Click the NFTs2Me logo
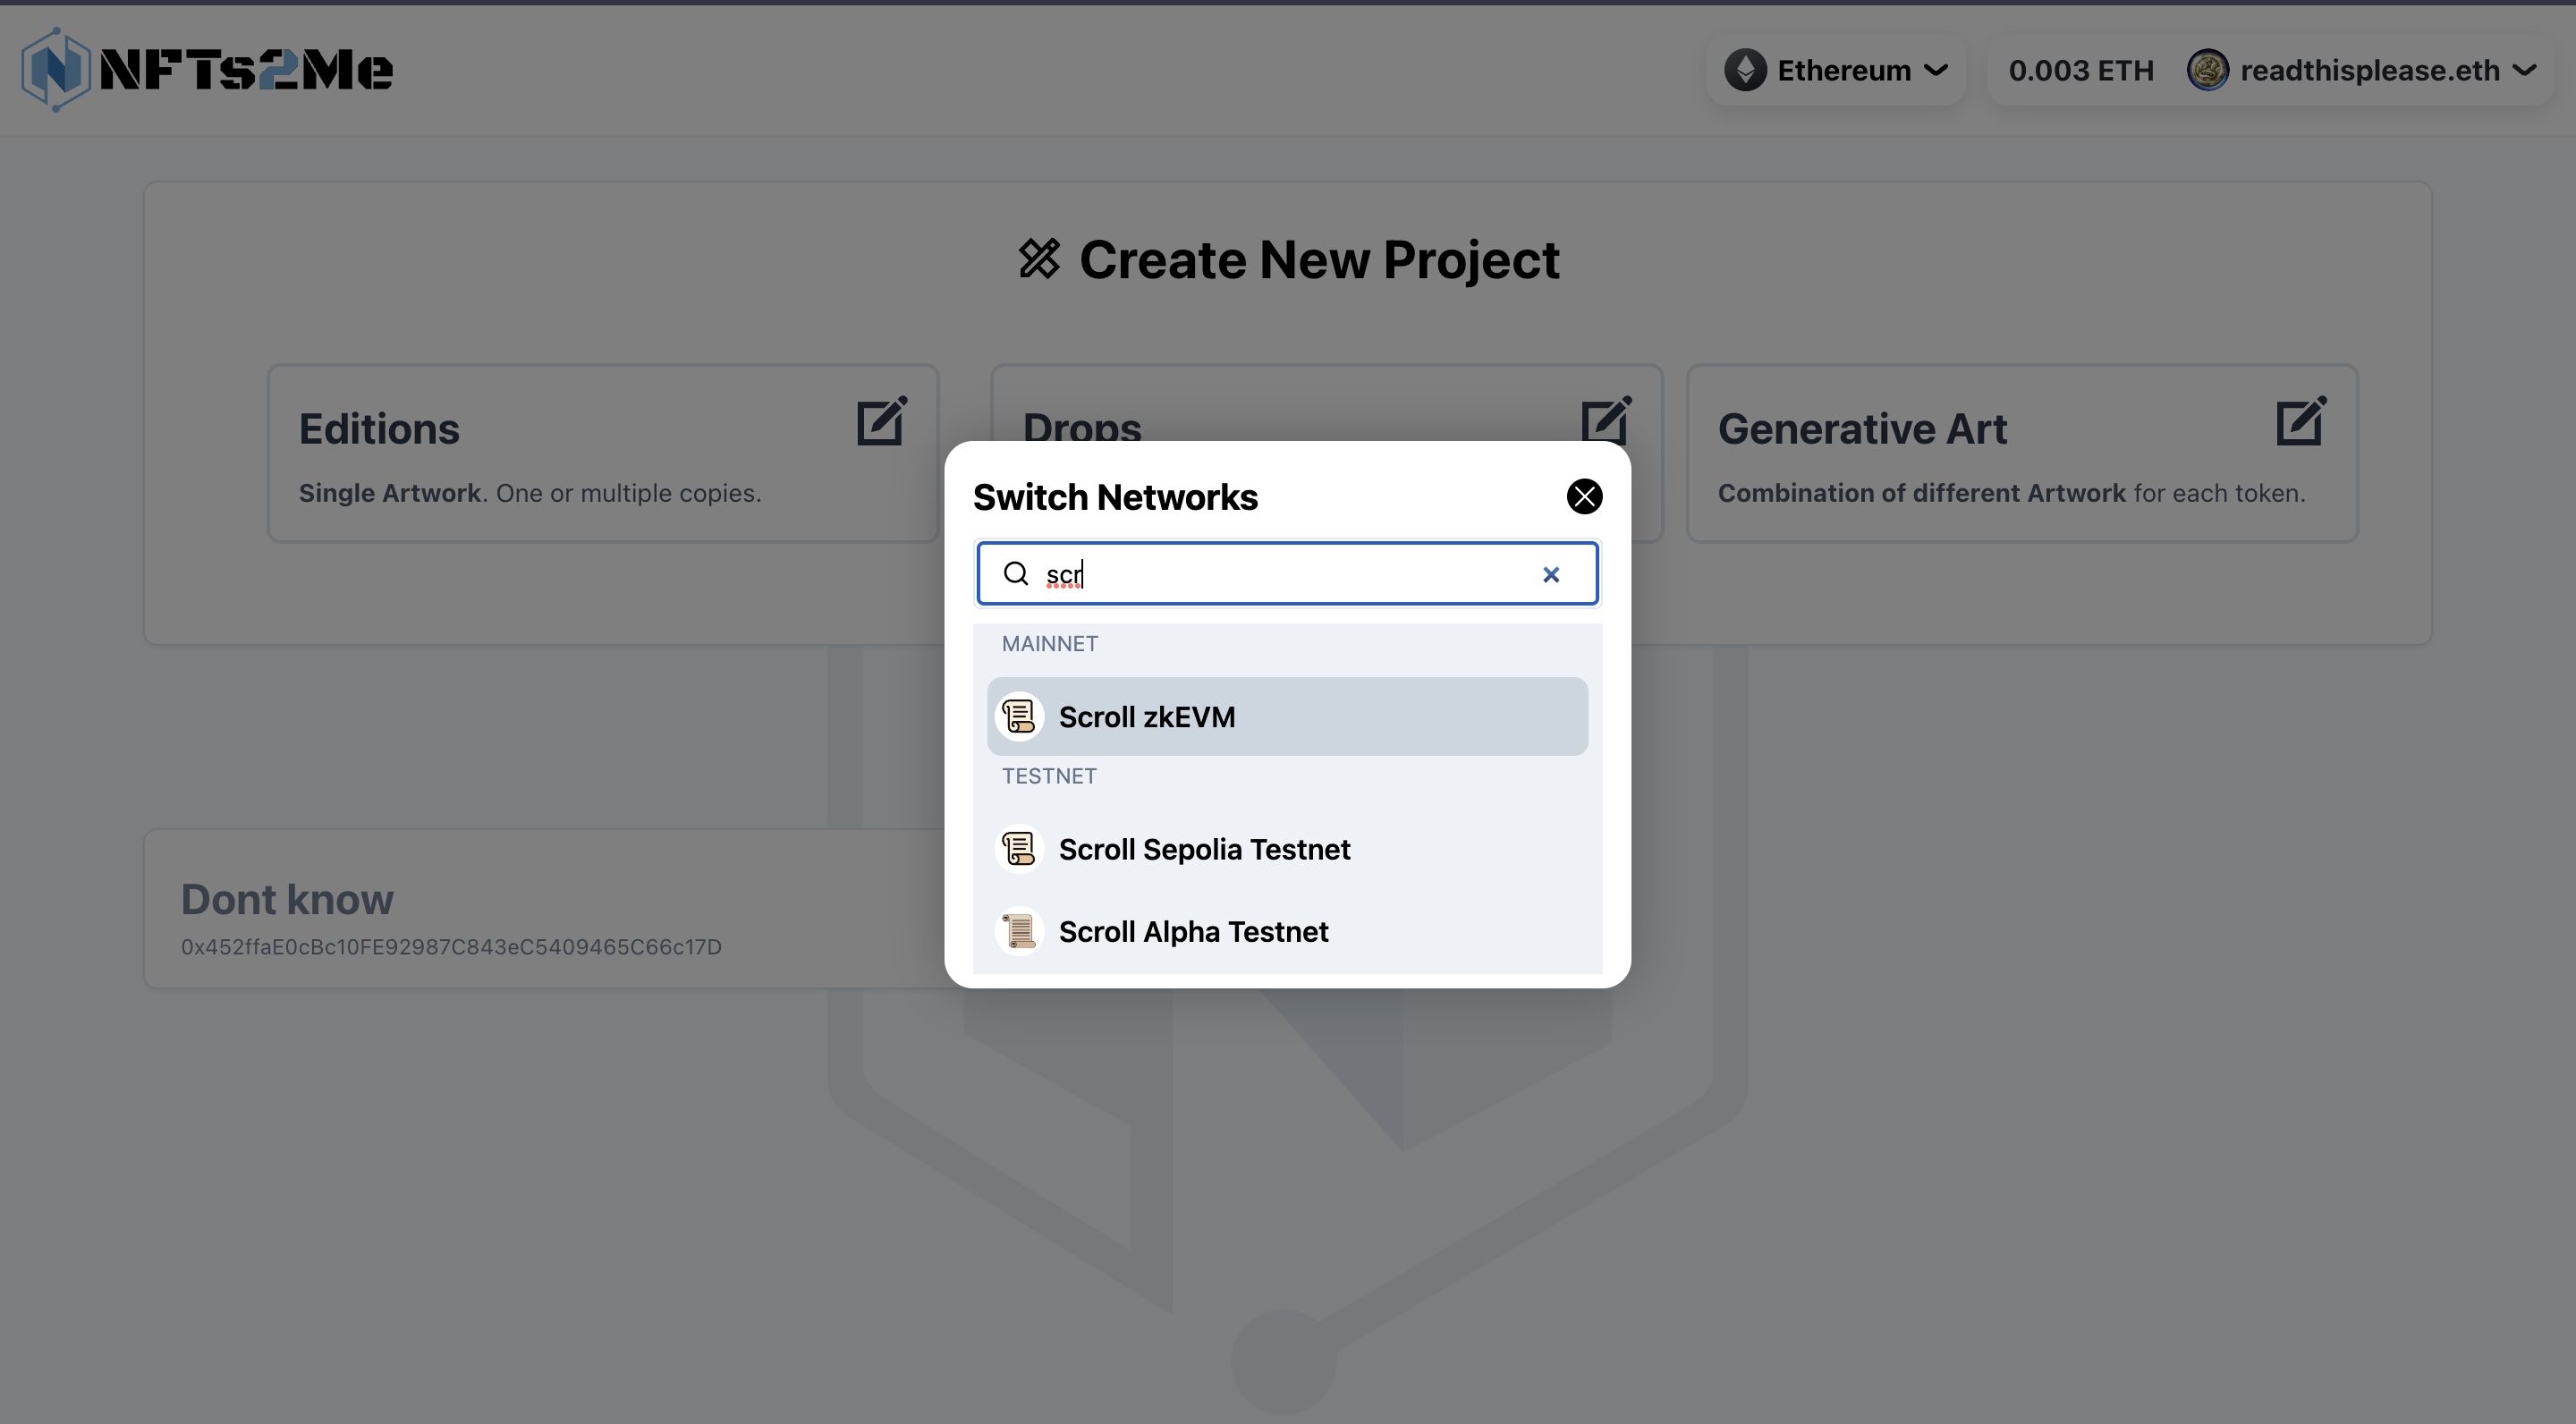The image size is (2576, 1424). [207, 69]
